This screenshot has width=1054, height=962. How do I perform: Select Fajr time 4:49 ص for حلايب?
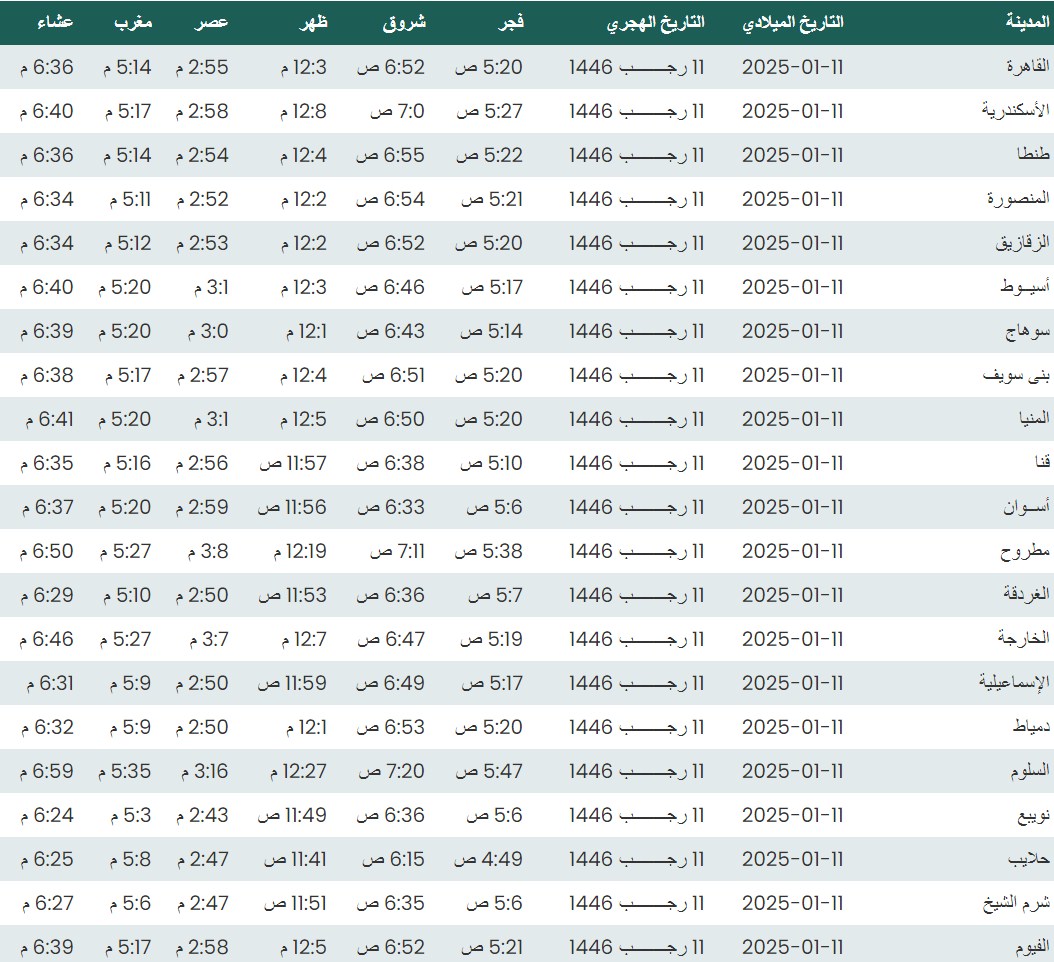coord(488,859)
